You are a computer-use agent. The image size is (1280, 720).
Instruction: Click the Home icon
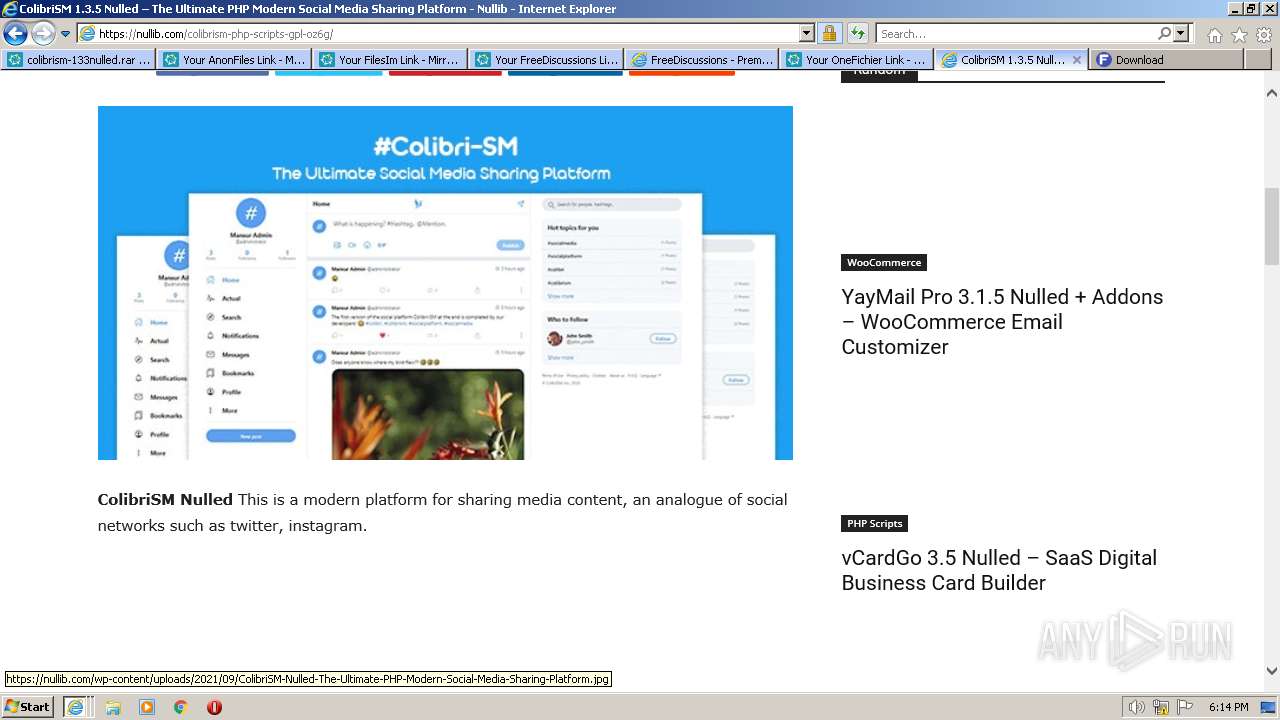pos(1214,35)
